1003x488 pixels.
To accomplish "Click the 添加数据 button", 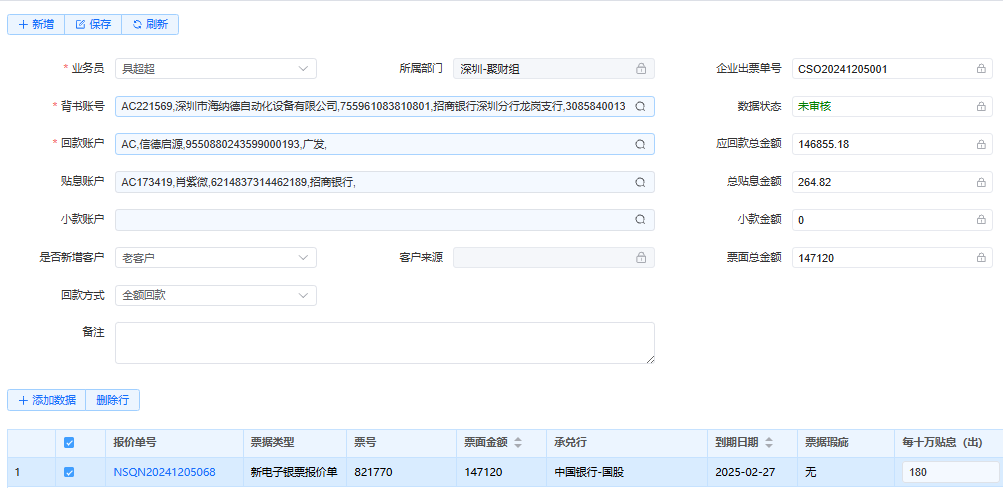I will click(x=47, y=400).
